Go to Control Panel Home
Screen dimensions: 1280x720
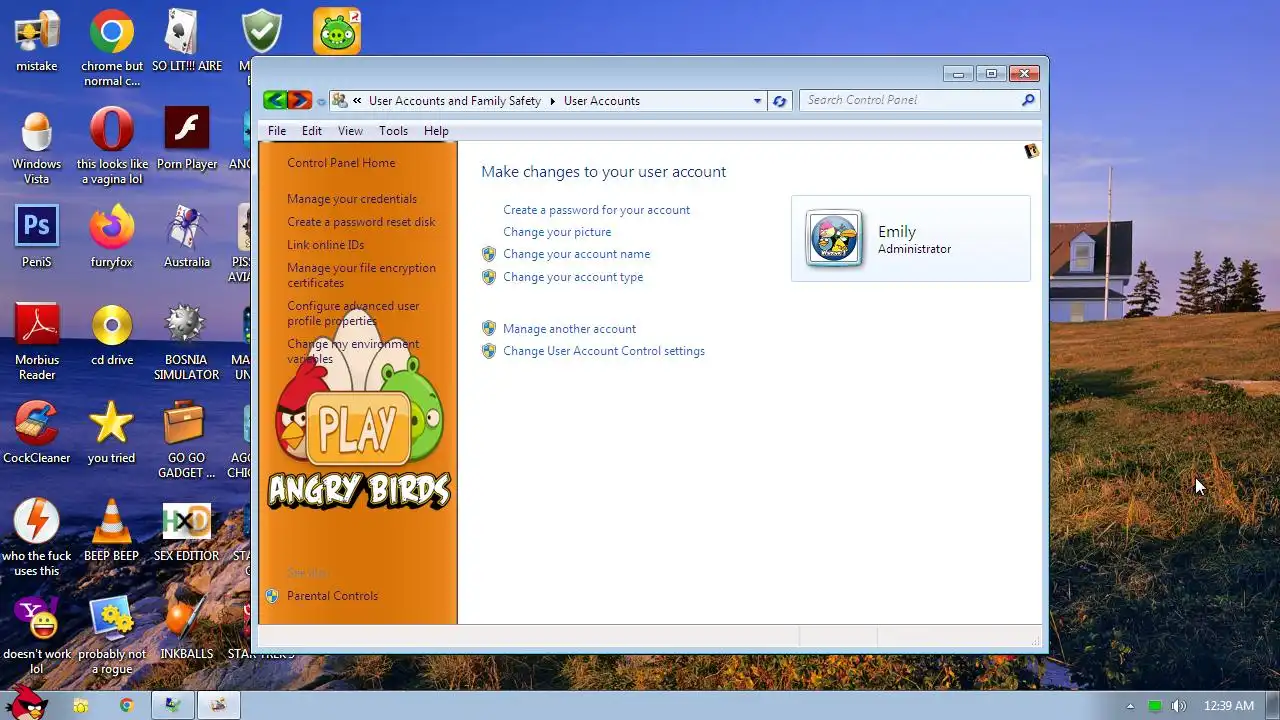point(341,163)
